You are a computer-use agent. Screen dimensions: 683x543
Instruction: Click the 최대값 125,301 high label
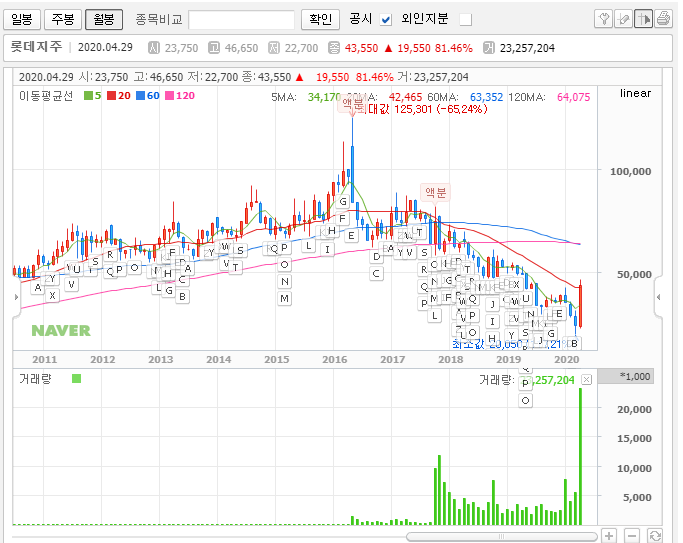point(422,109)
